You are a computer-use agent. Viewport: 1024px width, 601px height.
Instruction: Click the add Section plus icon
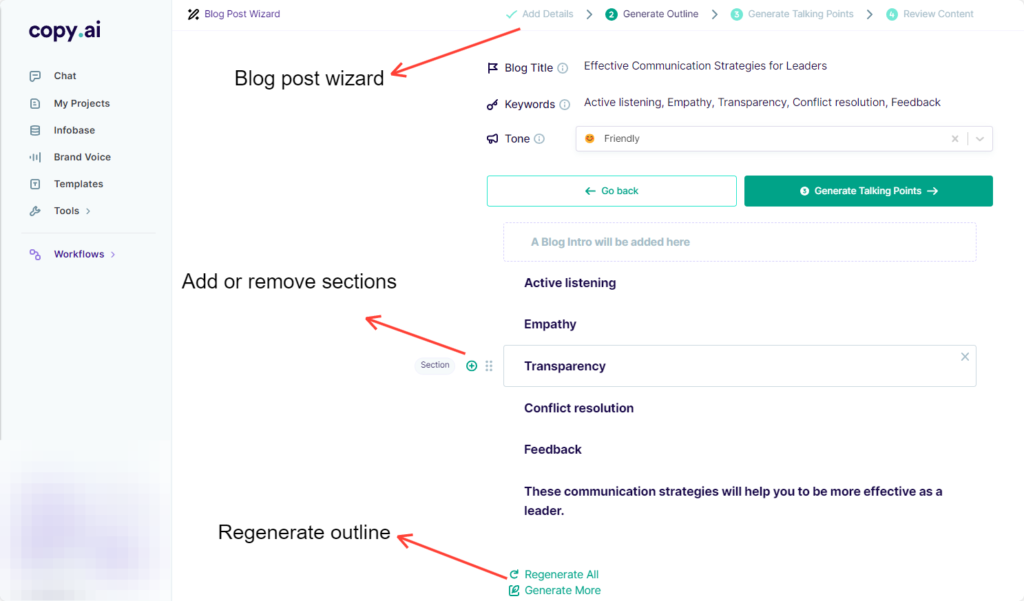click(471, 365)
